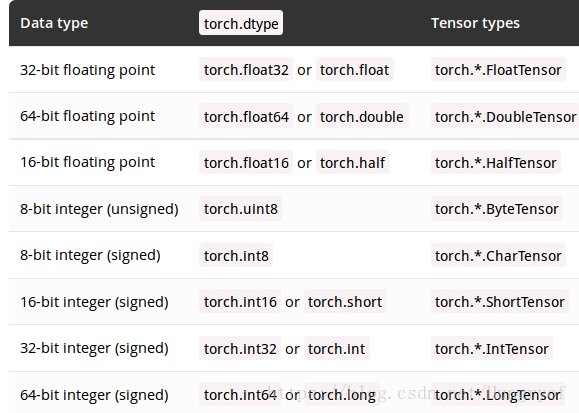The image size is (579, 413).
Task: Click the torch.float code label
Action: (x=354, y=69)
